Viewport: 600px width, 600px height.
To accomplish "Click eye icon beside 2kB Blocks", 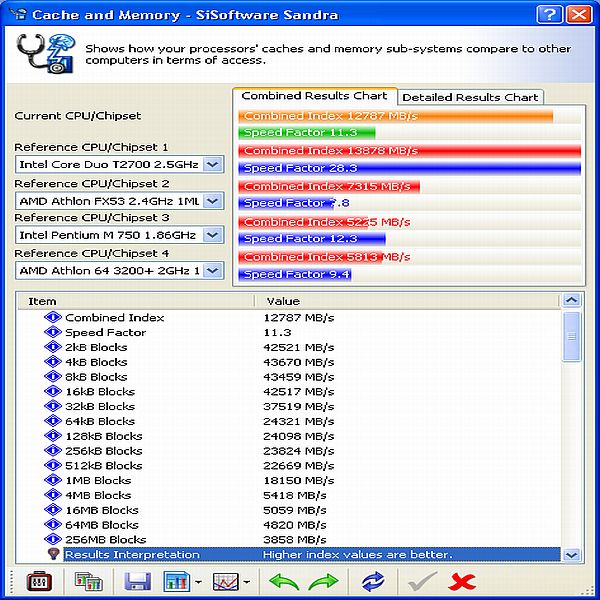I will 53,347.
